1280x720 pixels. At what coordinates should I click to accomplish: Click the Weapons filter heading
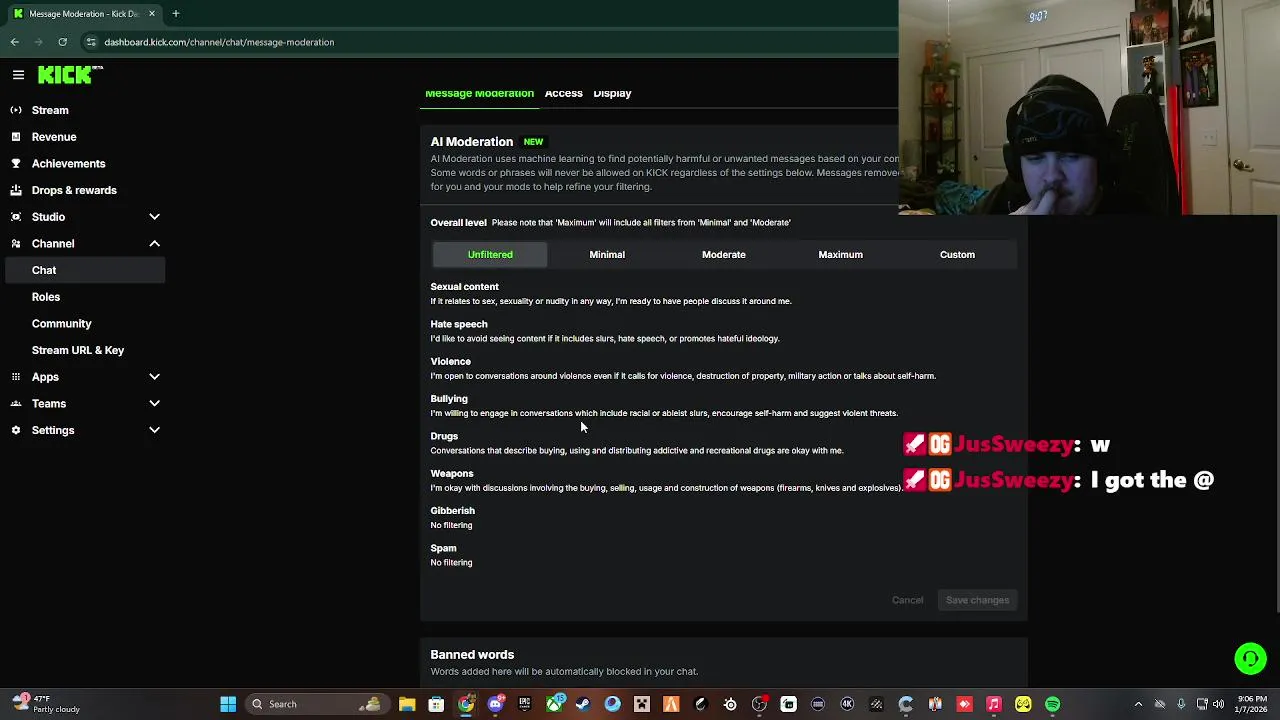pos(452,473)
